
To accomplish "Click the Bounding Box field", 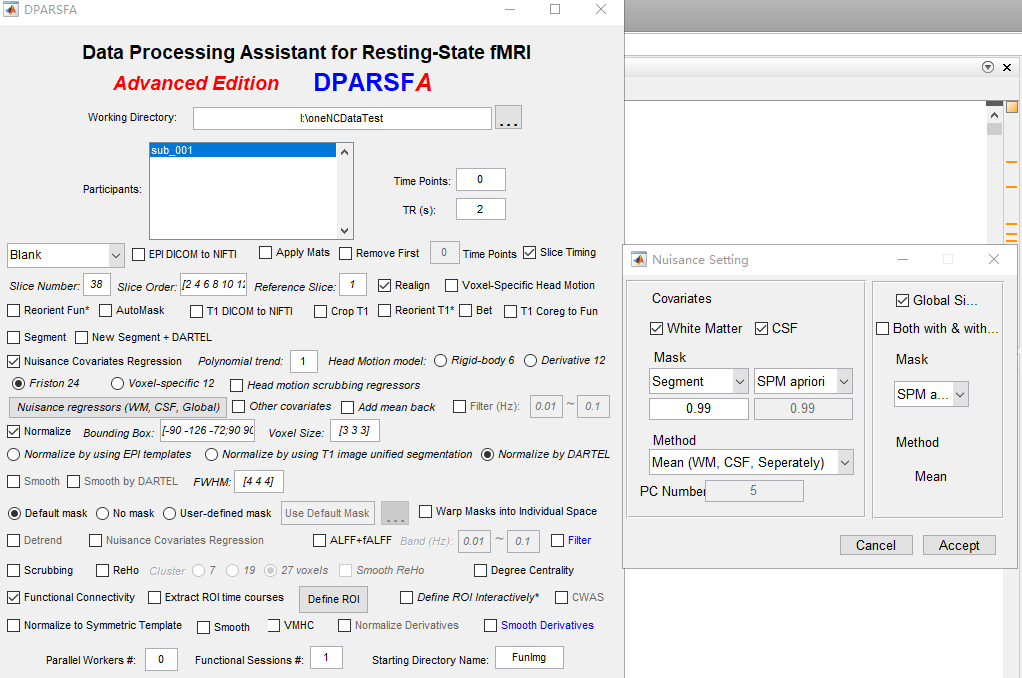I will [x=208, y=430].
